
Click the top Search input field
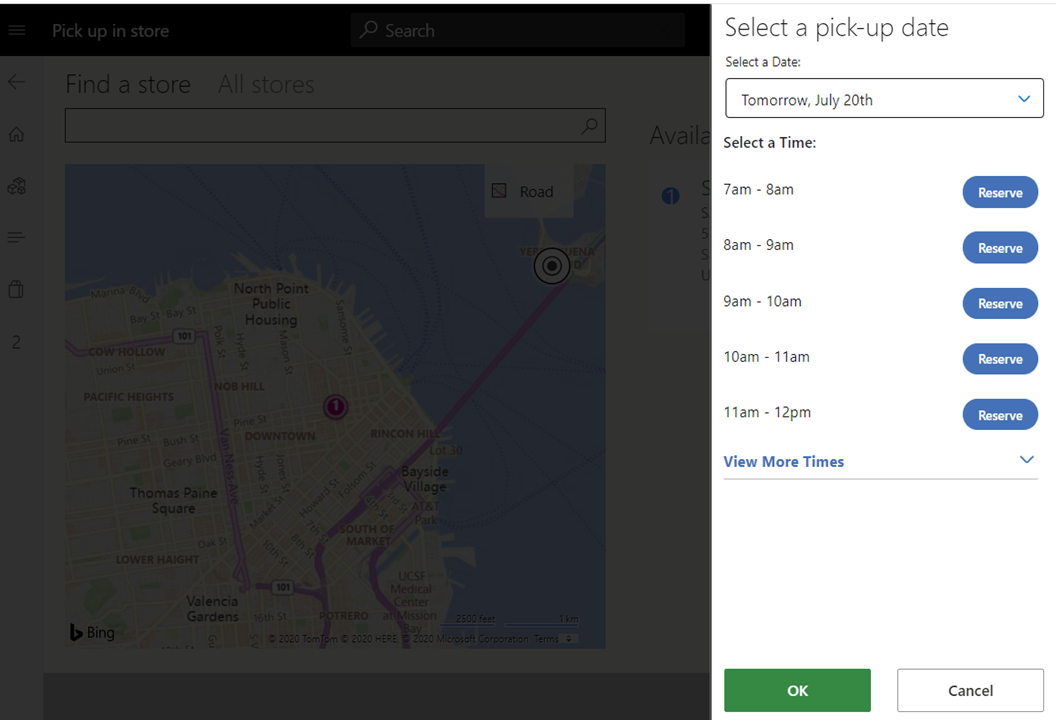pos(517,30)
